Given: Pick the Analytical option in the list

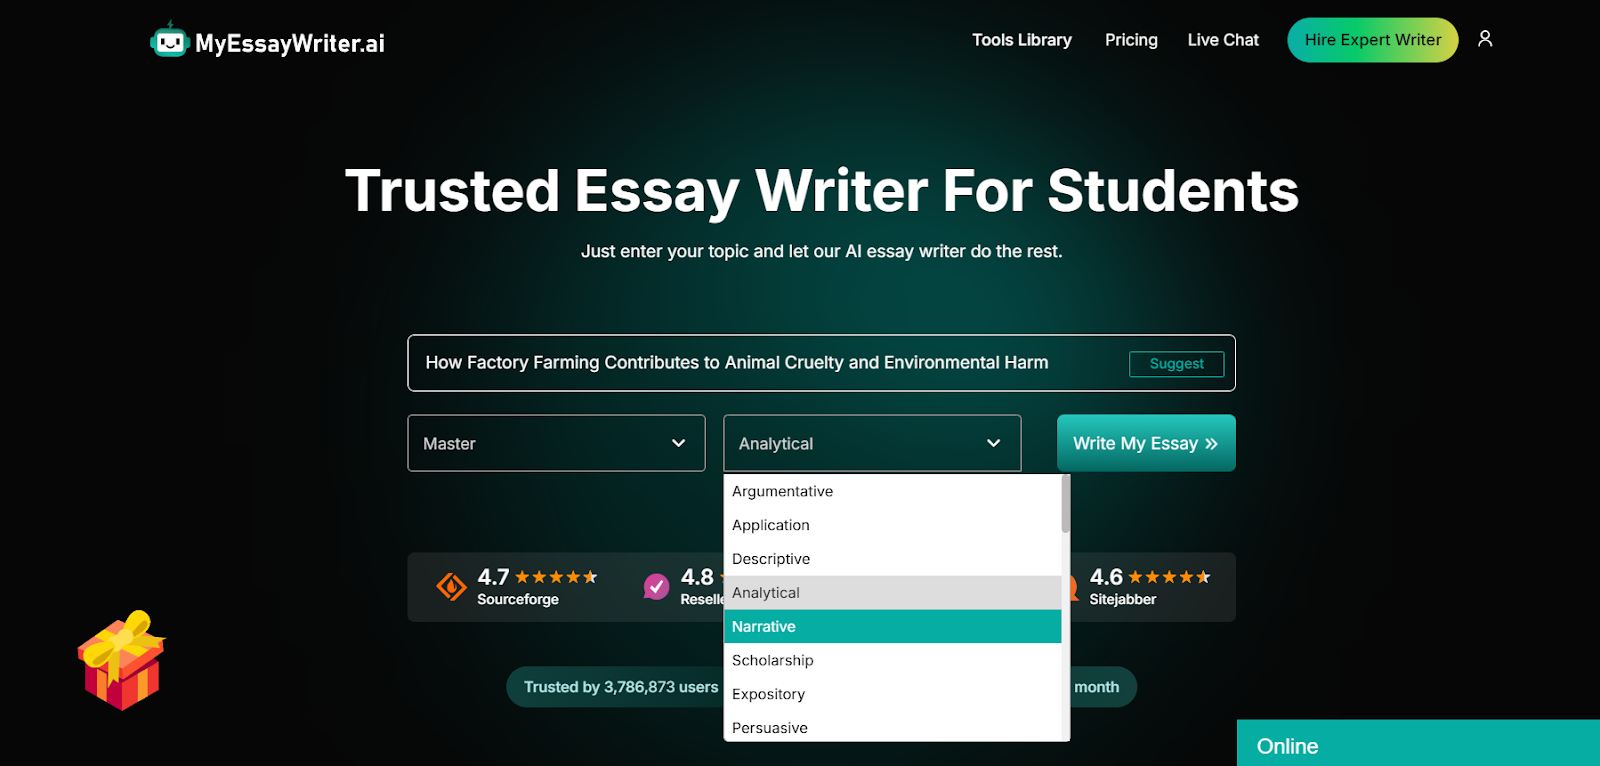Looking at the screenshot, I should 892,593.
